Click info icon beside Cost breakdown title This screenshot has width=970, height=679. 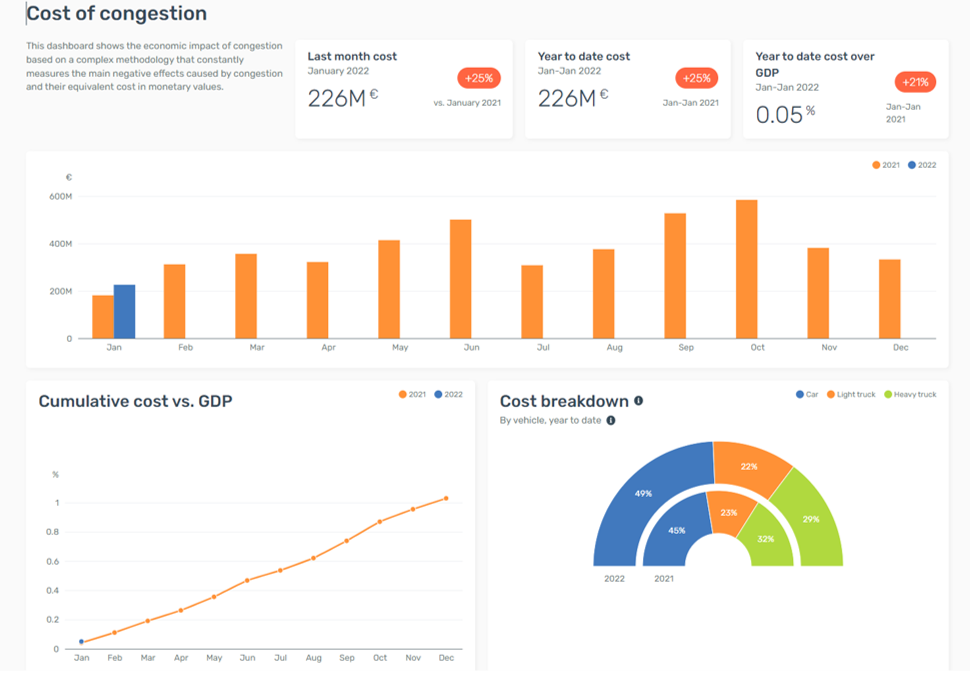(638, 401)
